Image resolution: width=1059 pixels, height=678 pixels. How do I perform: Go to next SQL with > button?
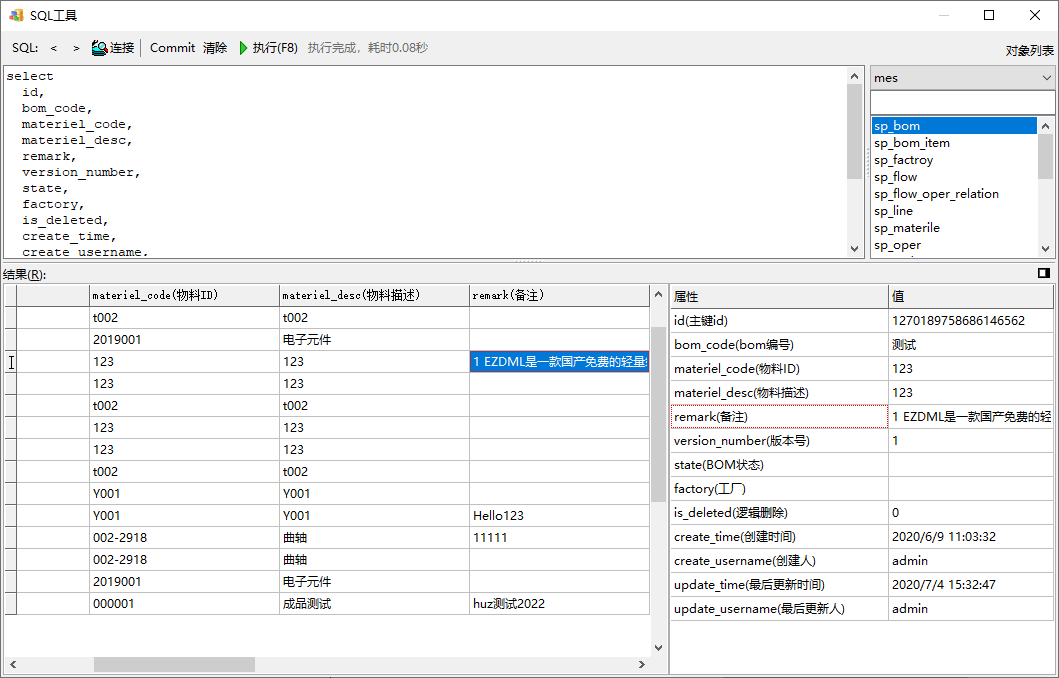76,48
